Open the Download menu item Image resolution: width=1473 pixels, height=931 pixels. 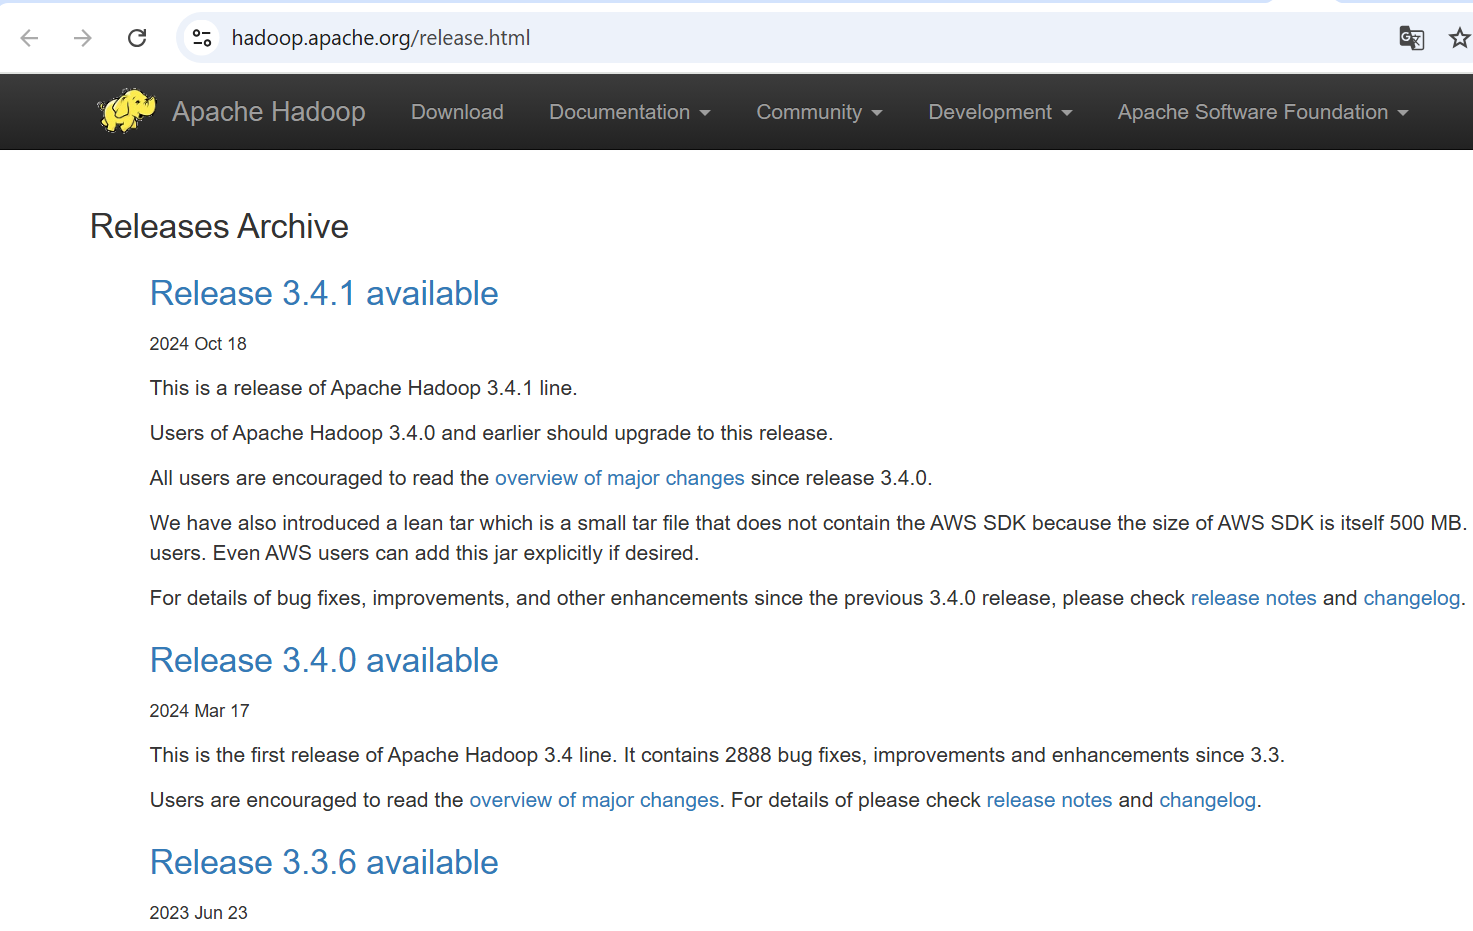(x=457, y=112)
